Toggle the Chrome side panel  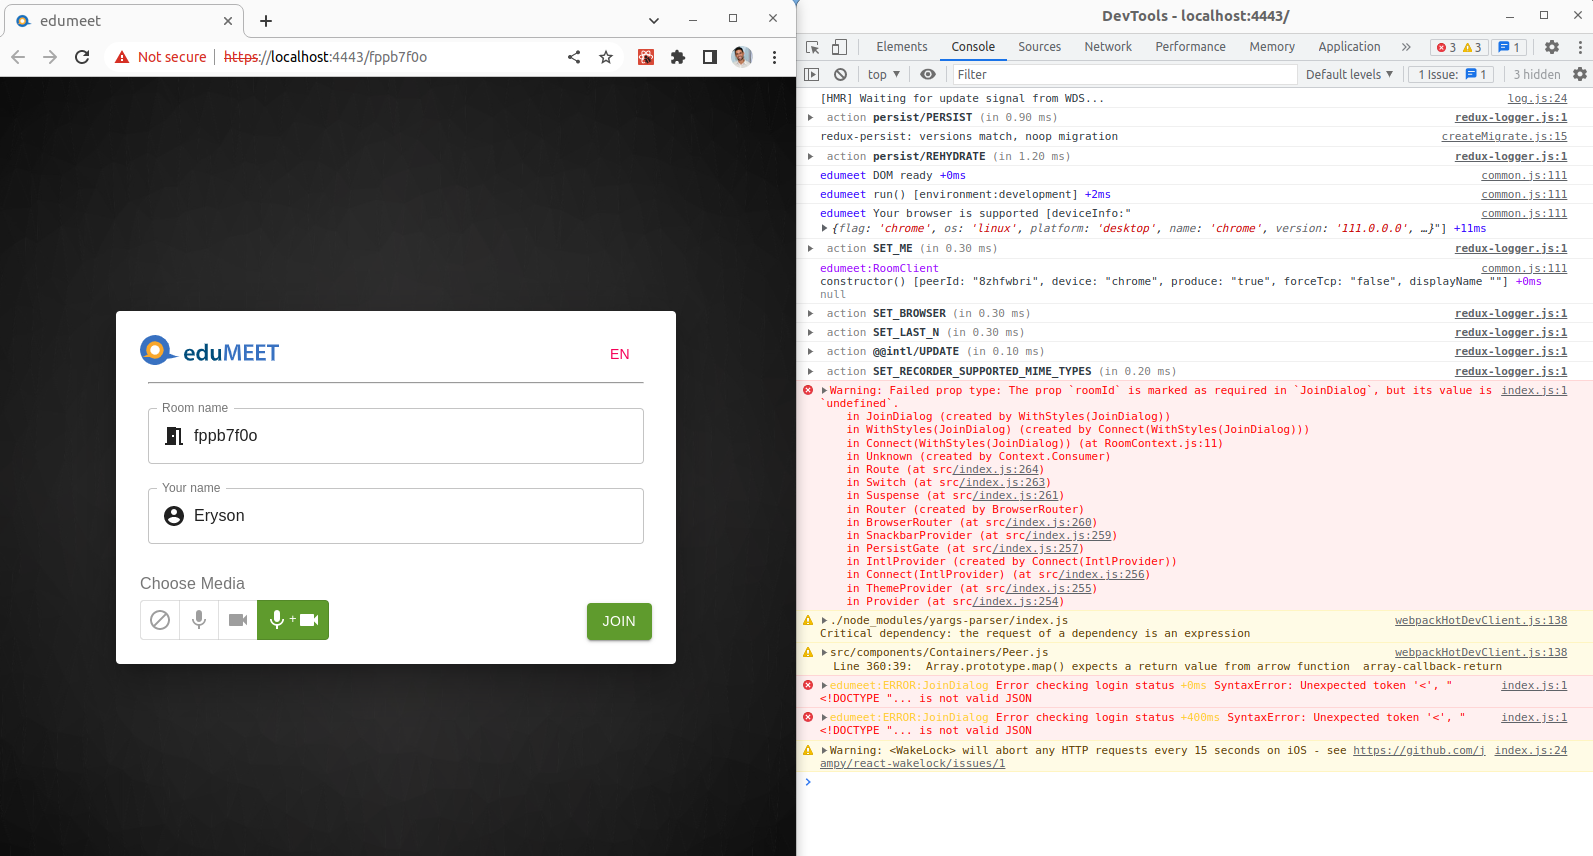[x=710, y=57]
